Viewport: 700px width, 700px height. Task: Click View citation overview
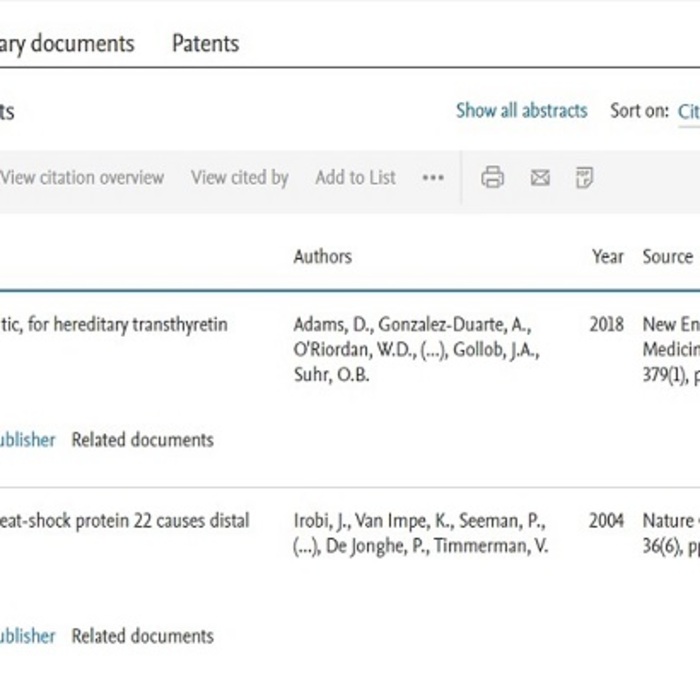82,178
